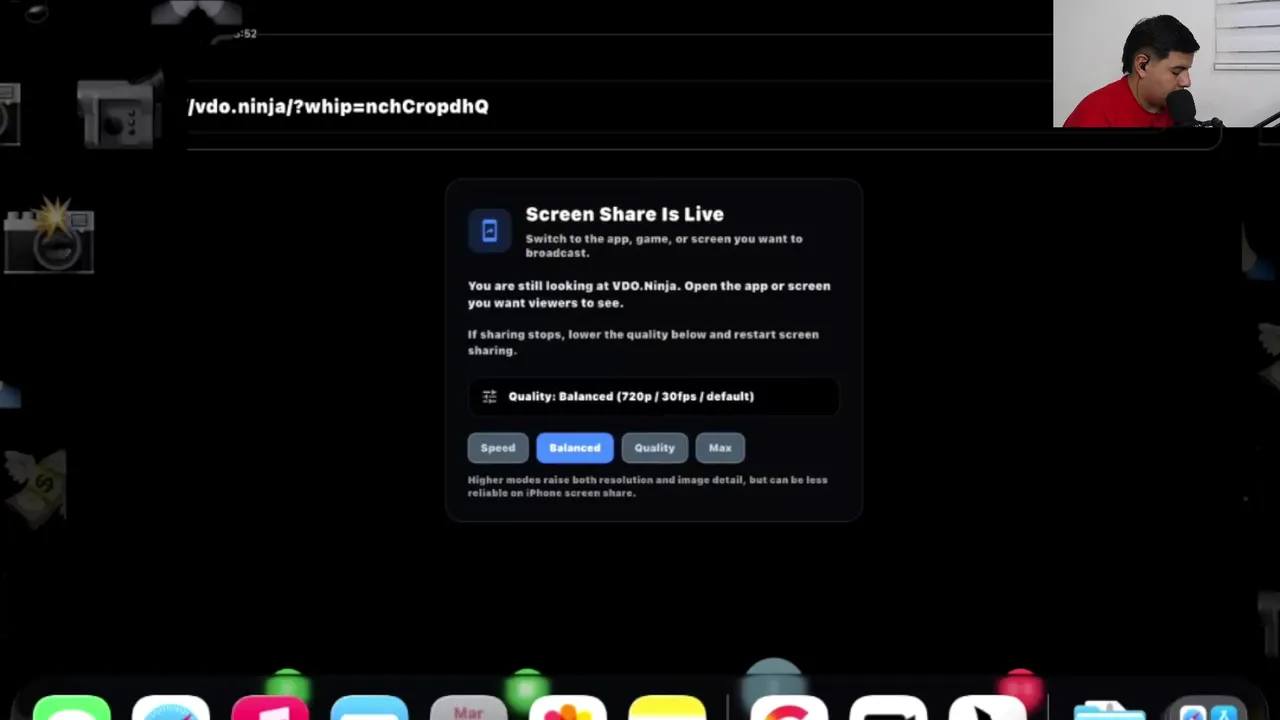
Task: Select Speed quality mode
Action: [x=498, y=448]
